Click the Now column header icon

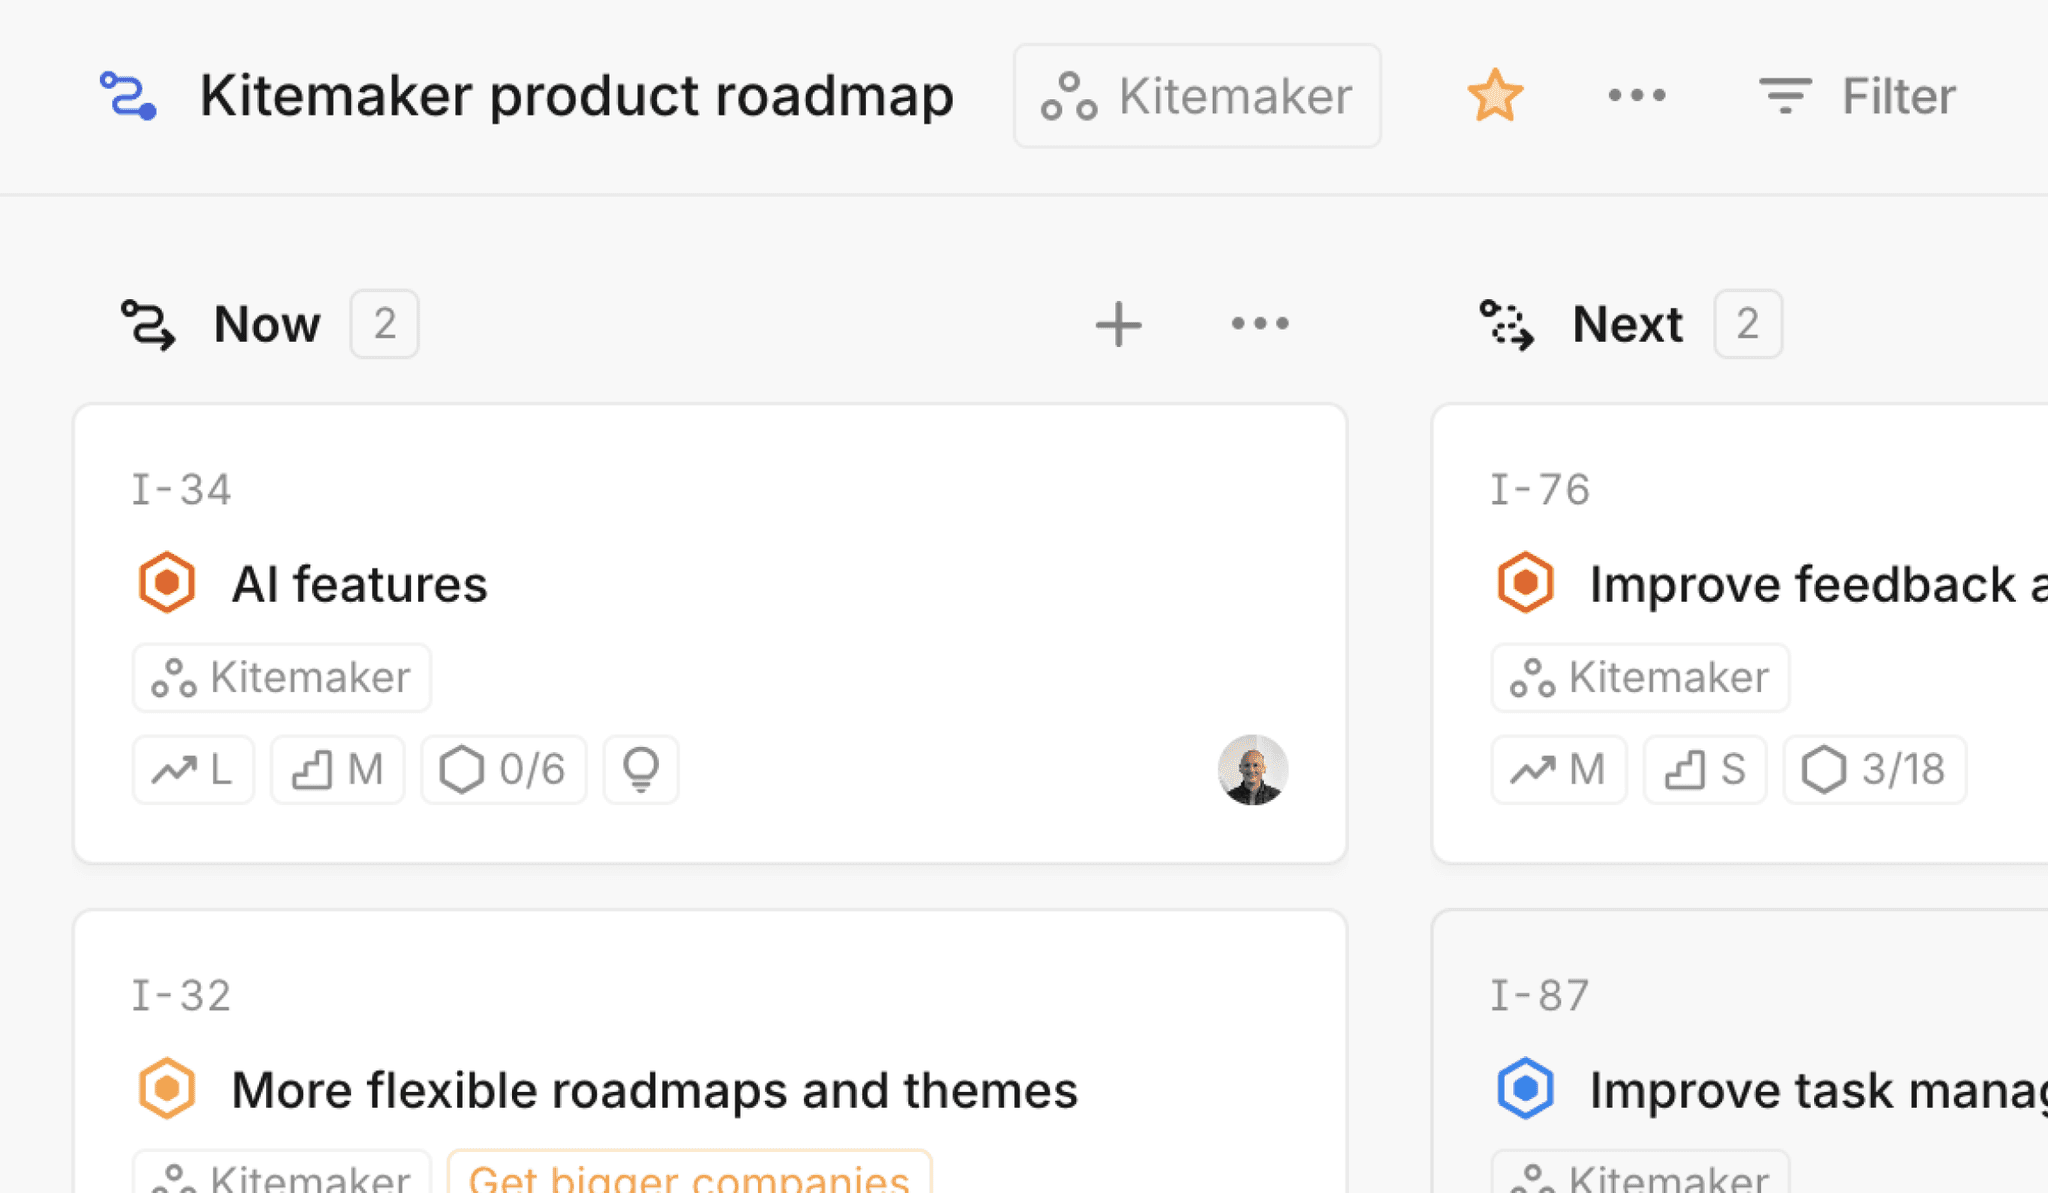click(148, 324)
